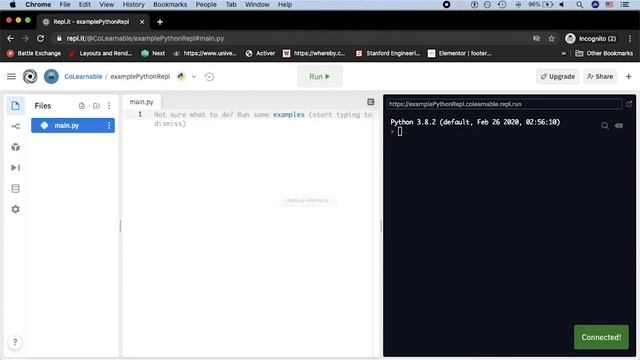Open the Apple menu
Screen dimensions: 640x360
[x=12, y=4]
